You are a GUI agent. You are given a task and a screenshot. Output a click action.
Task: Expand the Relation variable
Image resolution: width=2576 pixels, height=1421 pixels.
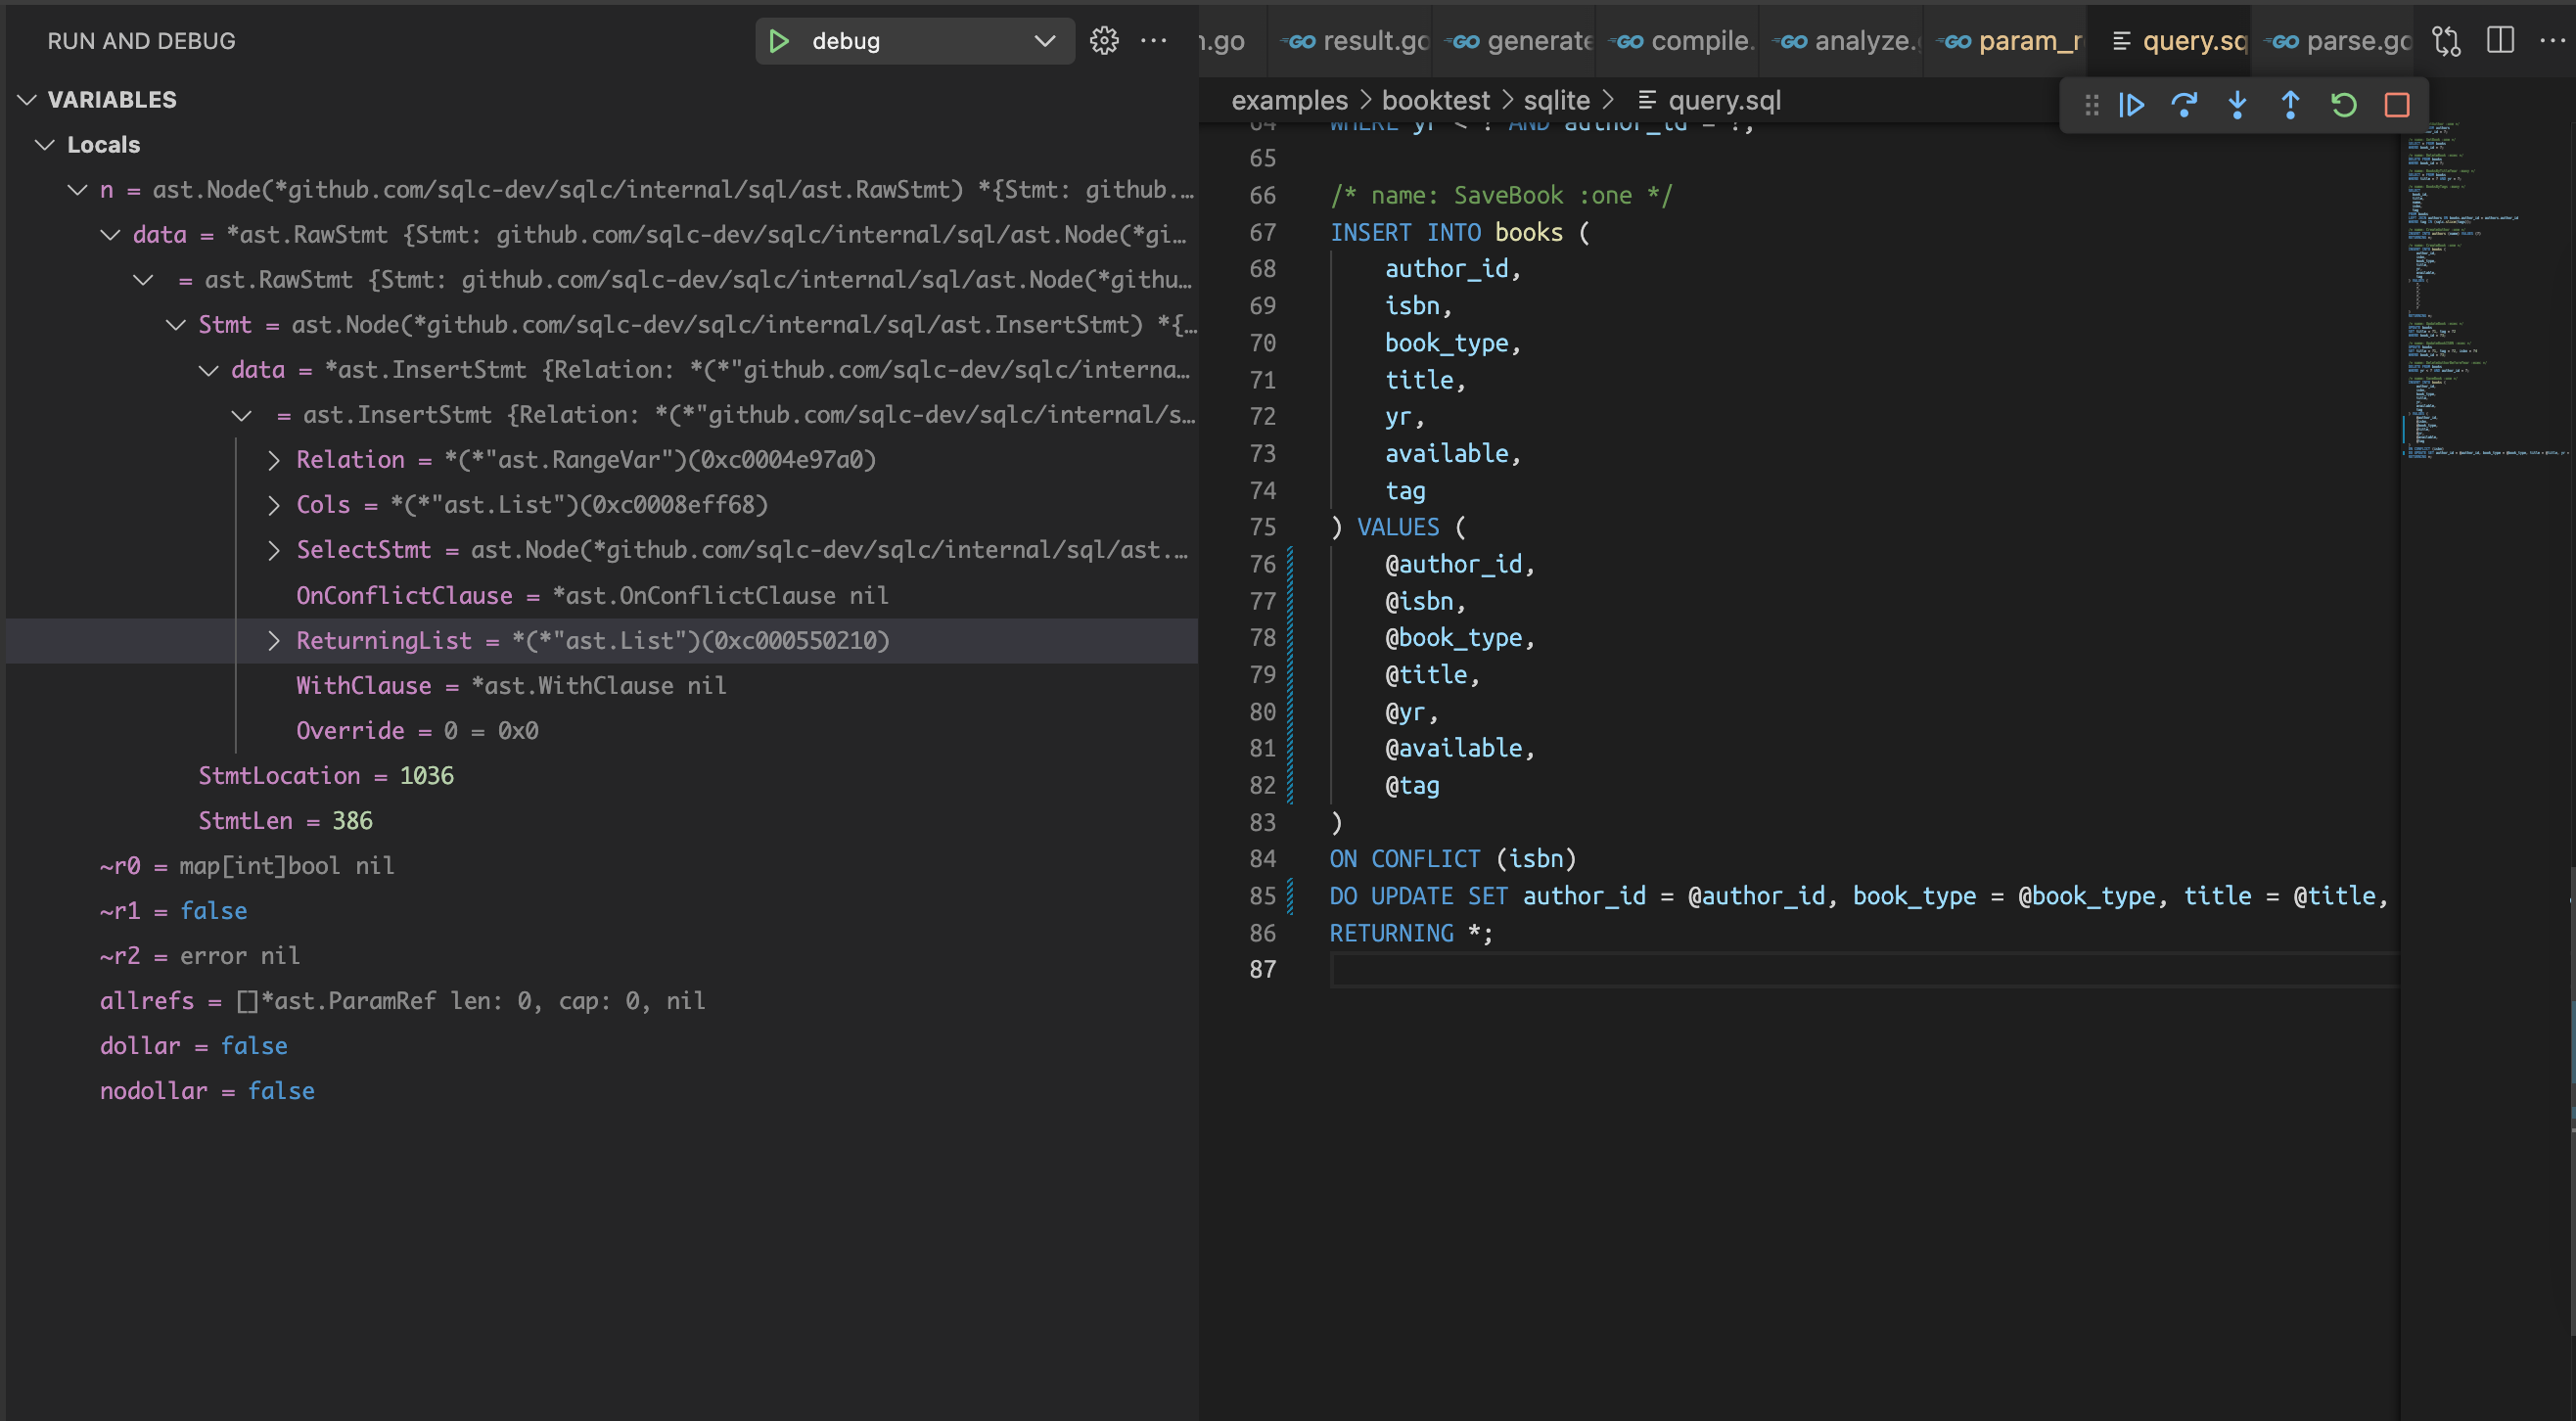point(274,460)
